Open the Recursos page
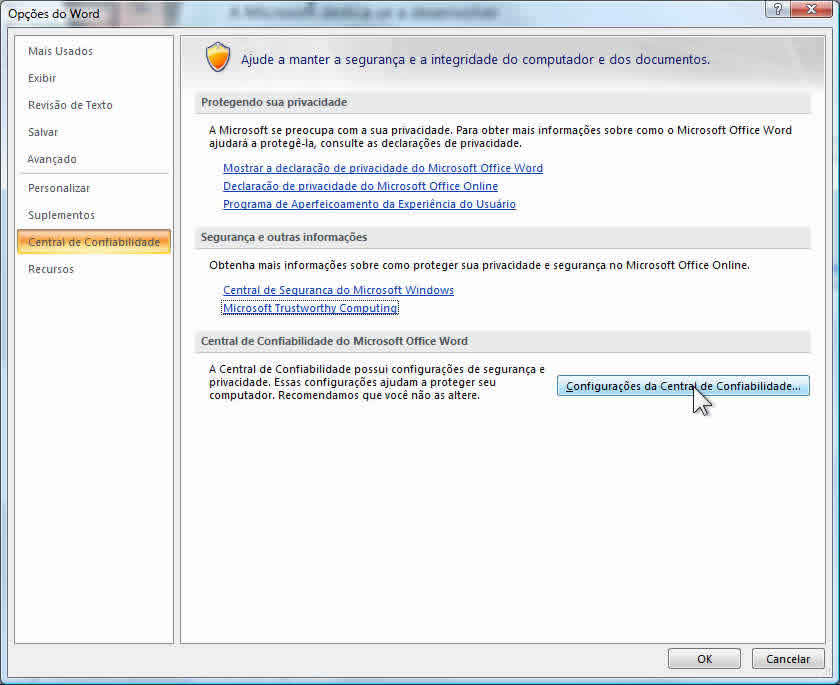Image resolution: width=840 pixels, height=685 pixels. coord(51,269)
